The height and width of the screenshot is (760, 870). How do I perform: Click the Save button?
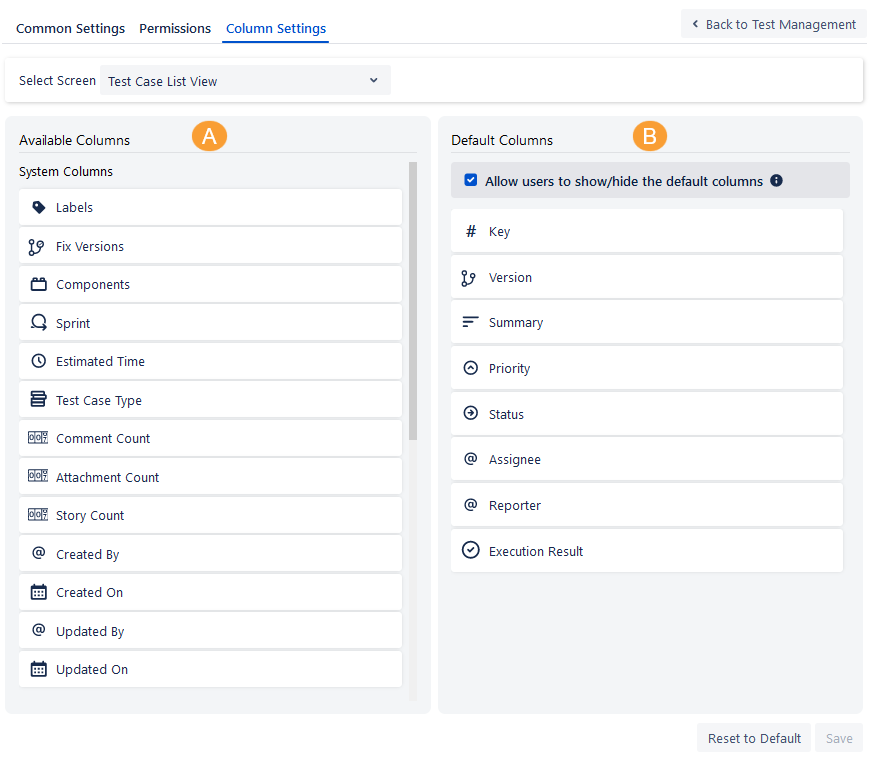click(x=839, y=738)
